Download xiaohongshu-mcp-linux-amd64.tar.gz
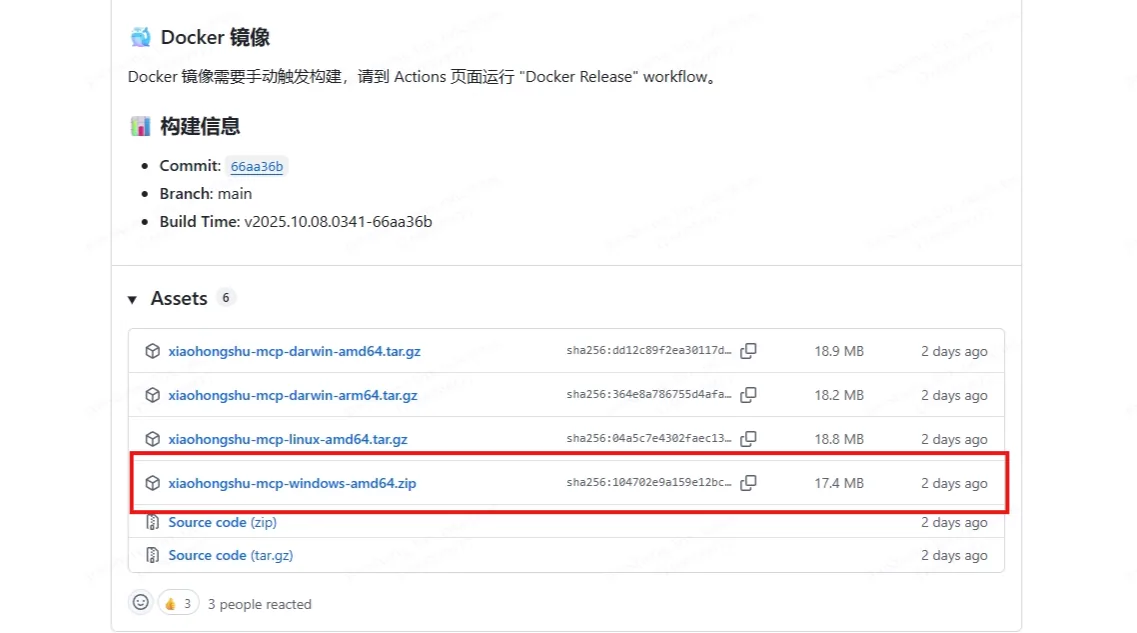This screenshot has width=1137, height=633. [x=288, y=439]
